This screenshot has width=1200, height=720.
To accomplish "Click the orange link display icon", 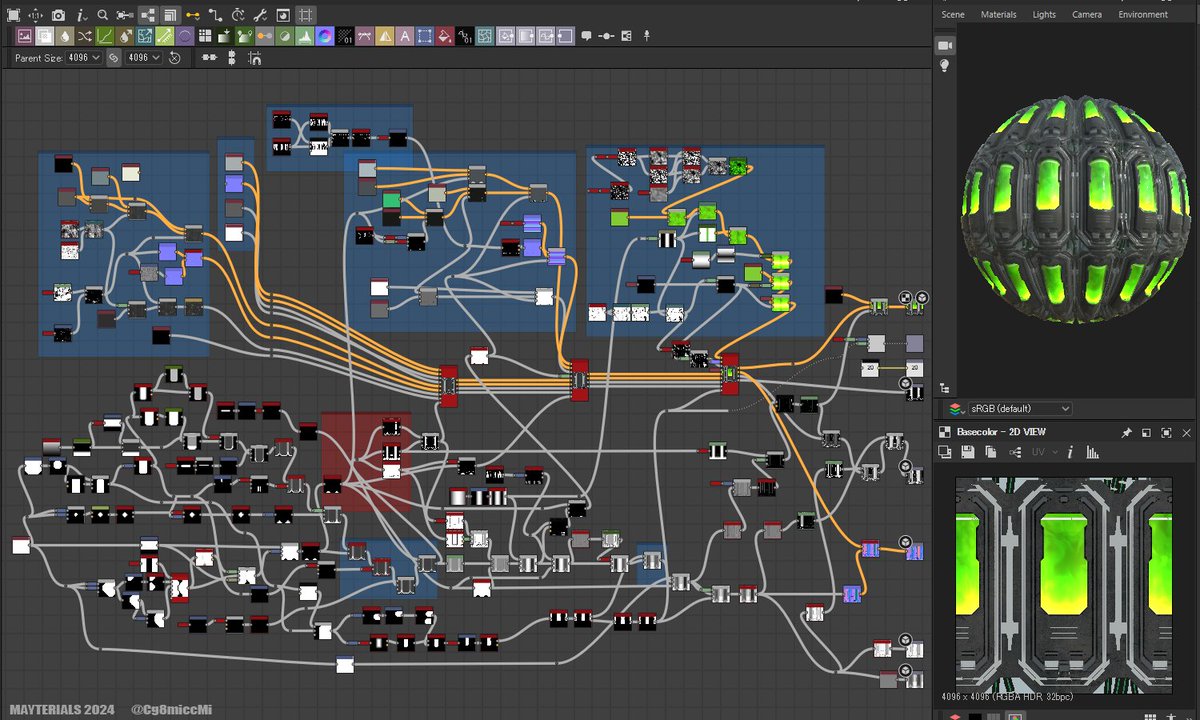I will click(x=192, y=15).
